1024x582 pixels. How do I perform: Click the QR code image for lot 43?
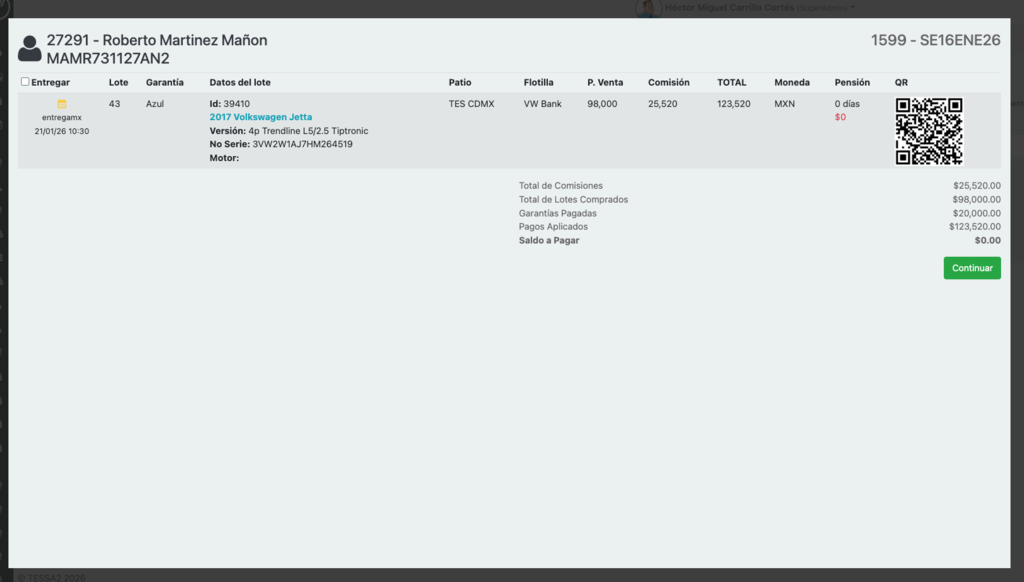click(928, 131)
